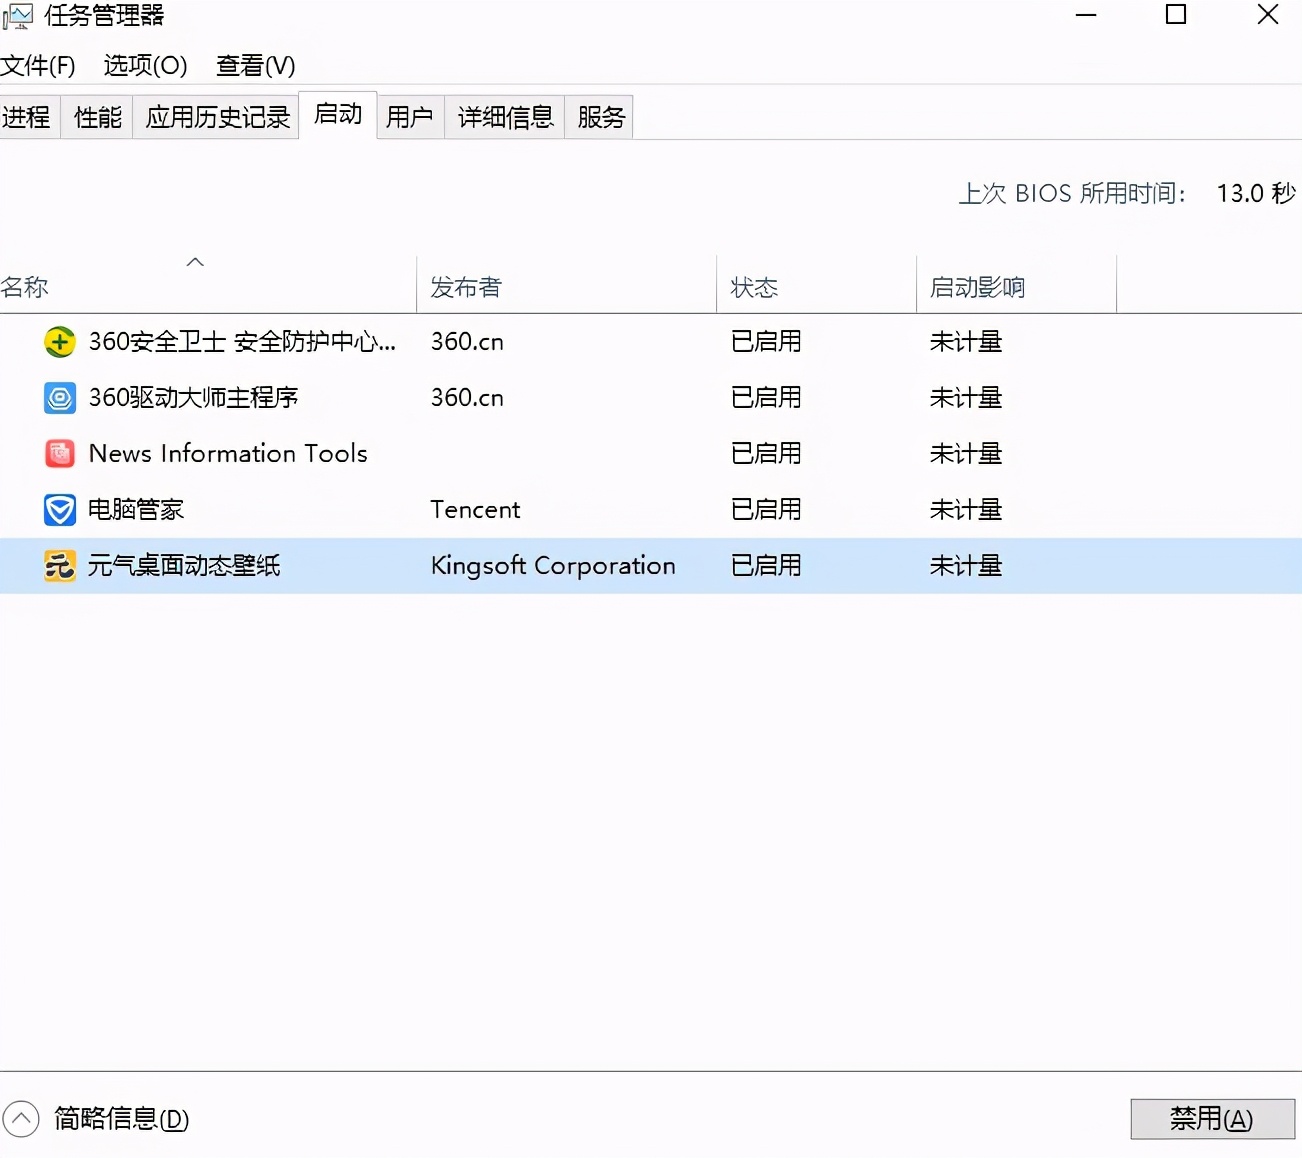Click the News Information Tools red icon
The width and height of the screenshot is (1302, 1158).
tap(60, 454)
